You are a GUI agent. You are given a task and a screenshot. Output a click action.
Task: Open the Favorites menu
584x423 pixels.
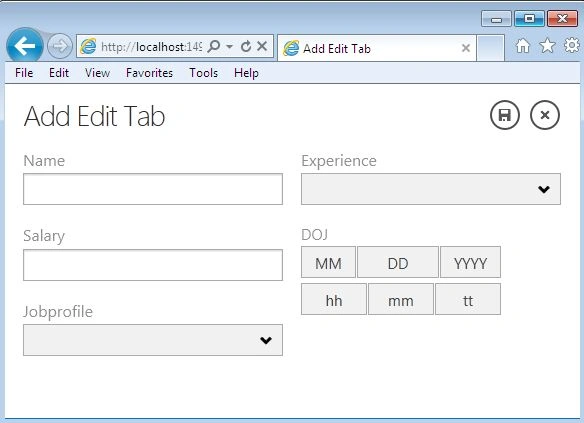click(x=149, y=73)
